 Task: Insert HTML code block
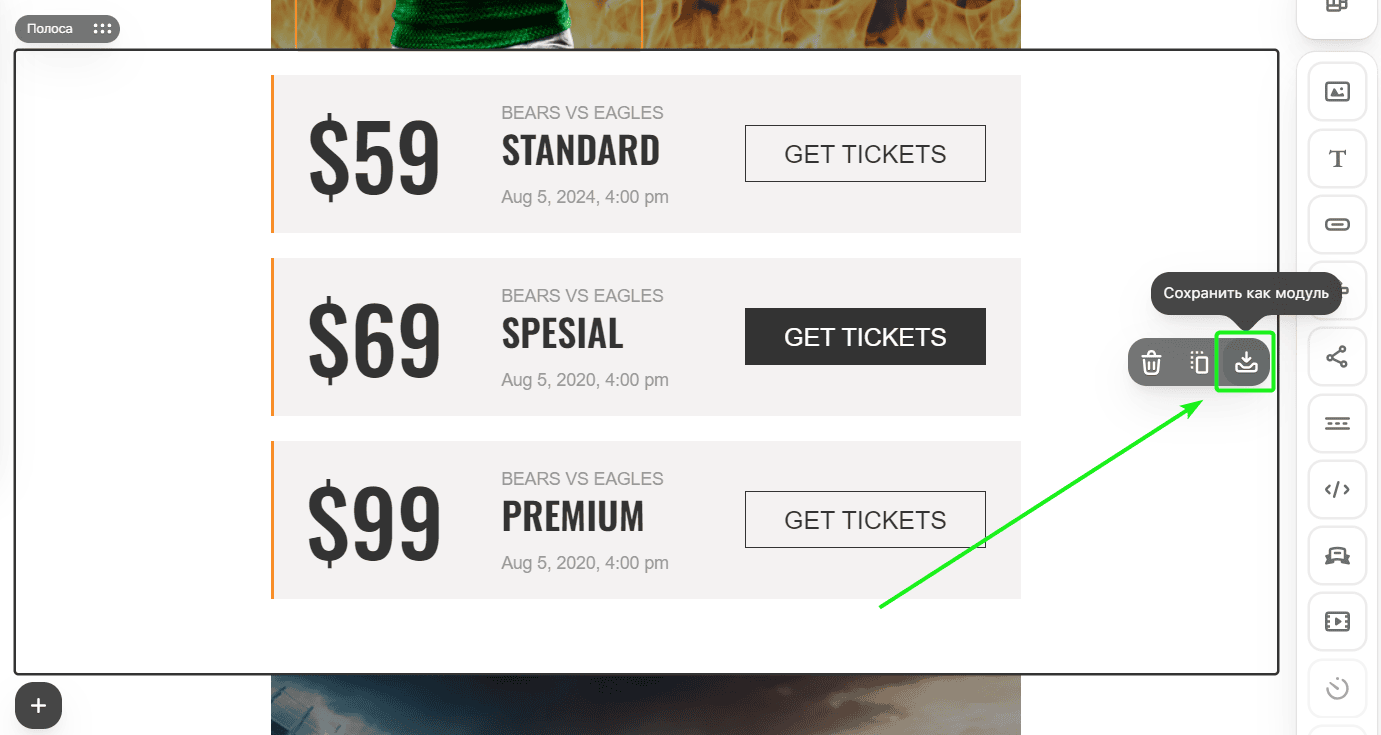(1337, 489)
